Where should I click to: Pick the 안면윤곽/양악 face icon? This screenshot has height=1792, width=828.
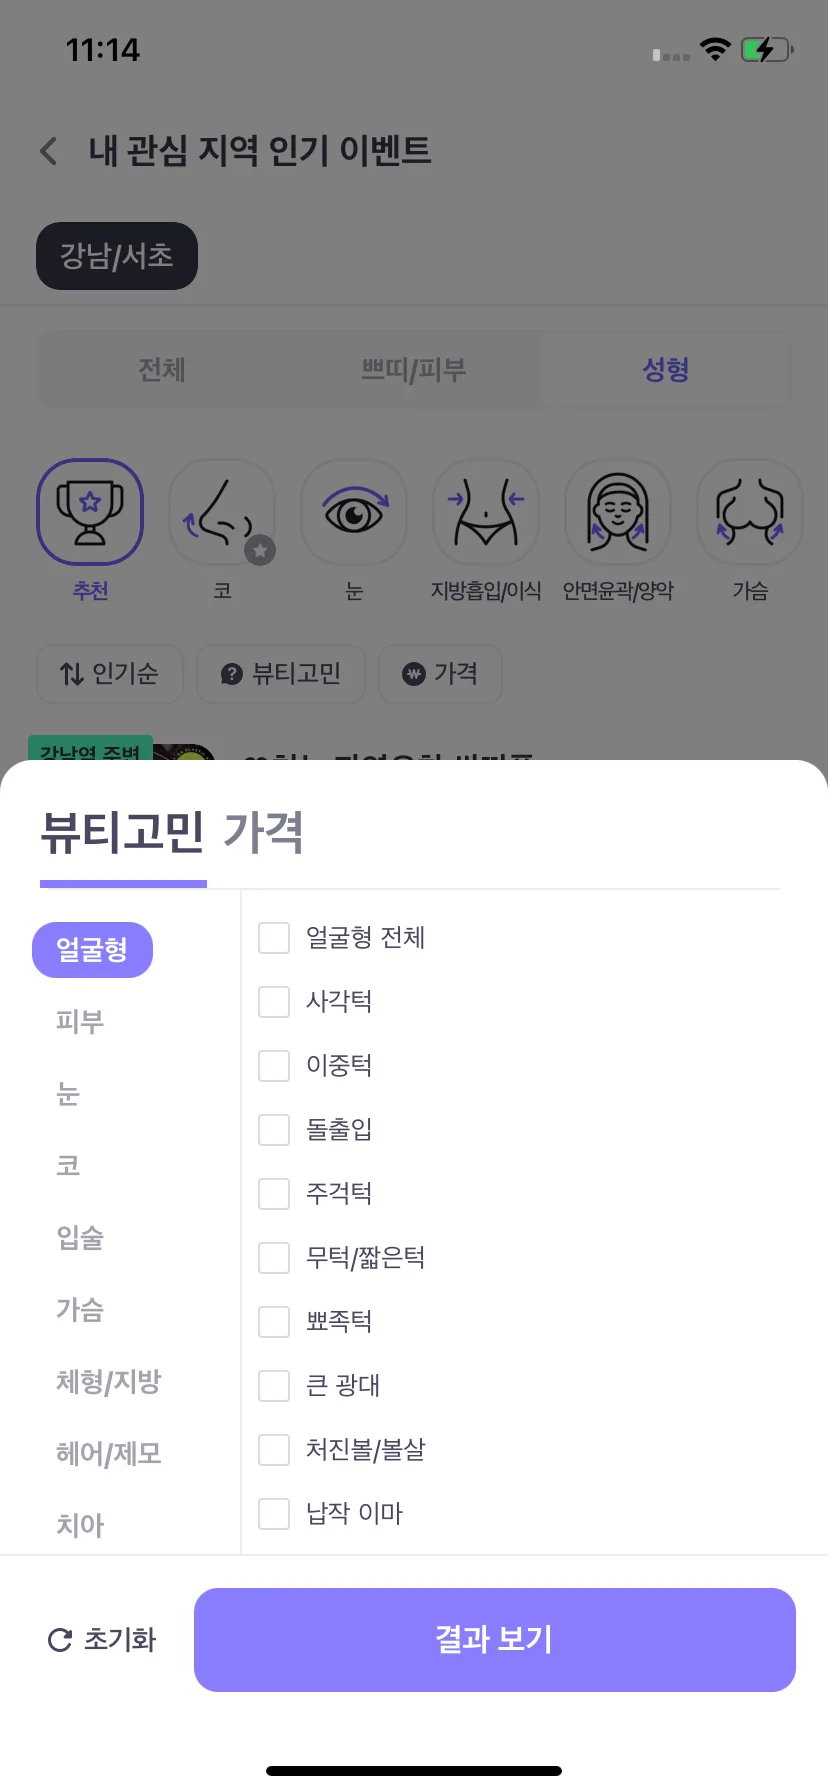(x=618, y=512)
